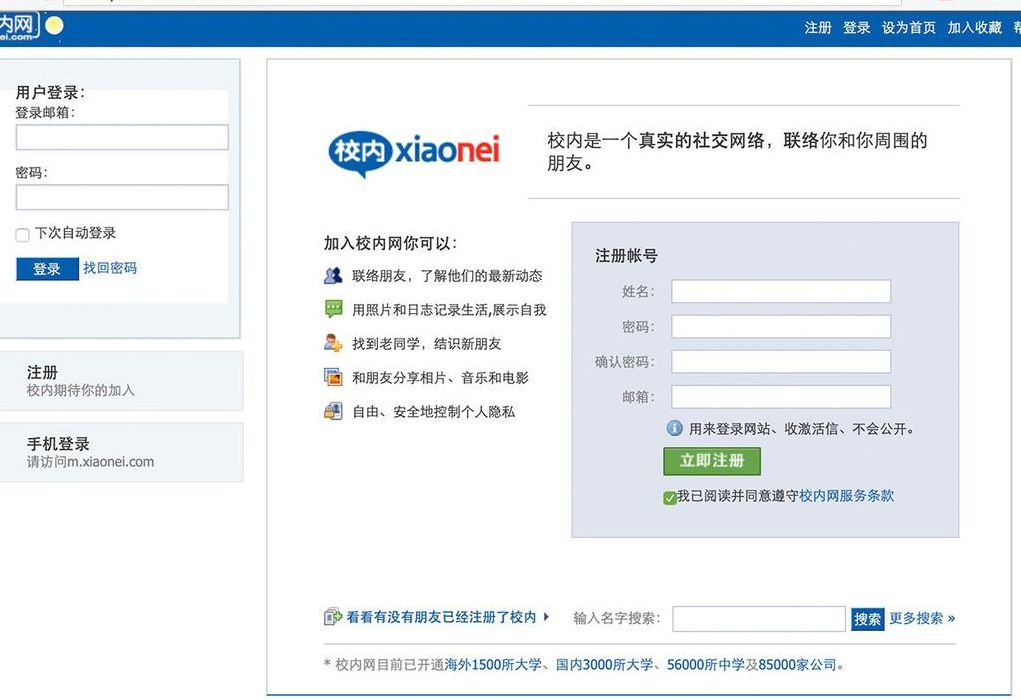Viewport: 1021px width, 700px height.
Task: Select 设为首页 in the top bar
Action: click(x=908, y=27)
